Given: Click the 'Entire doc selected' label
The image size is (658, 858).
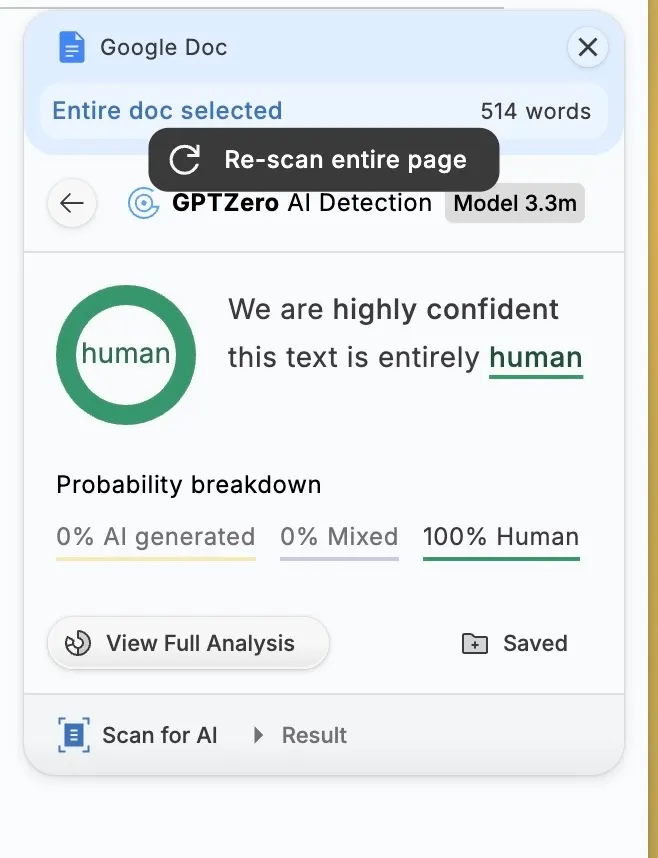Looking at the screenshot, I should click(167, 111).
